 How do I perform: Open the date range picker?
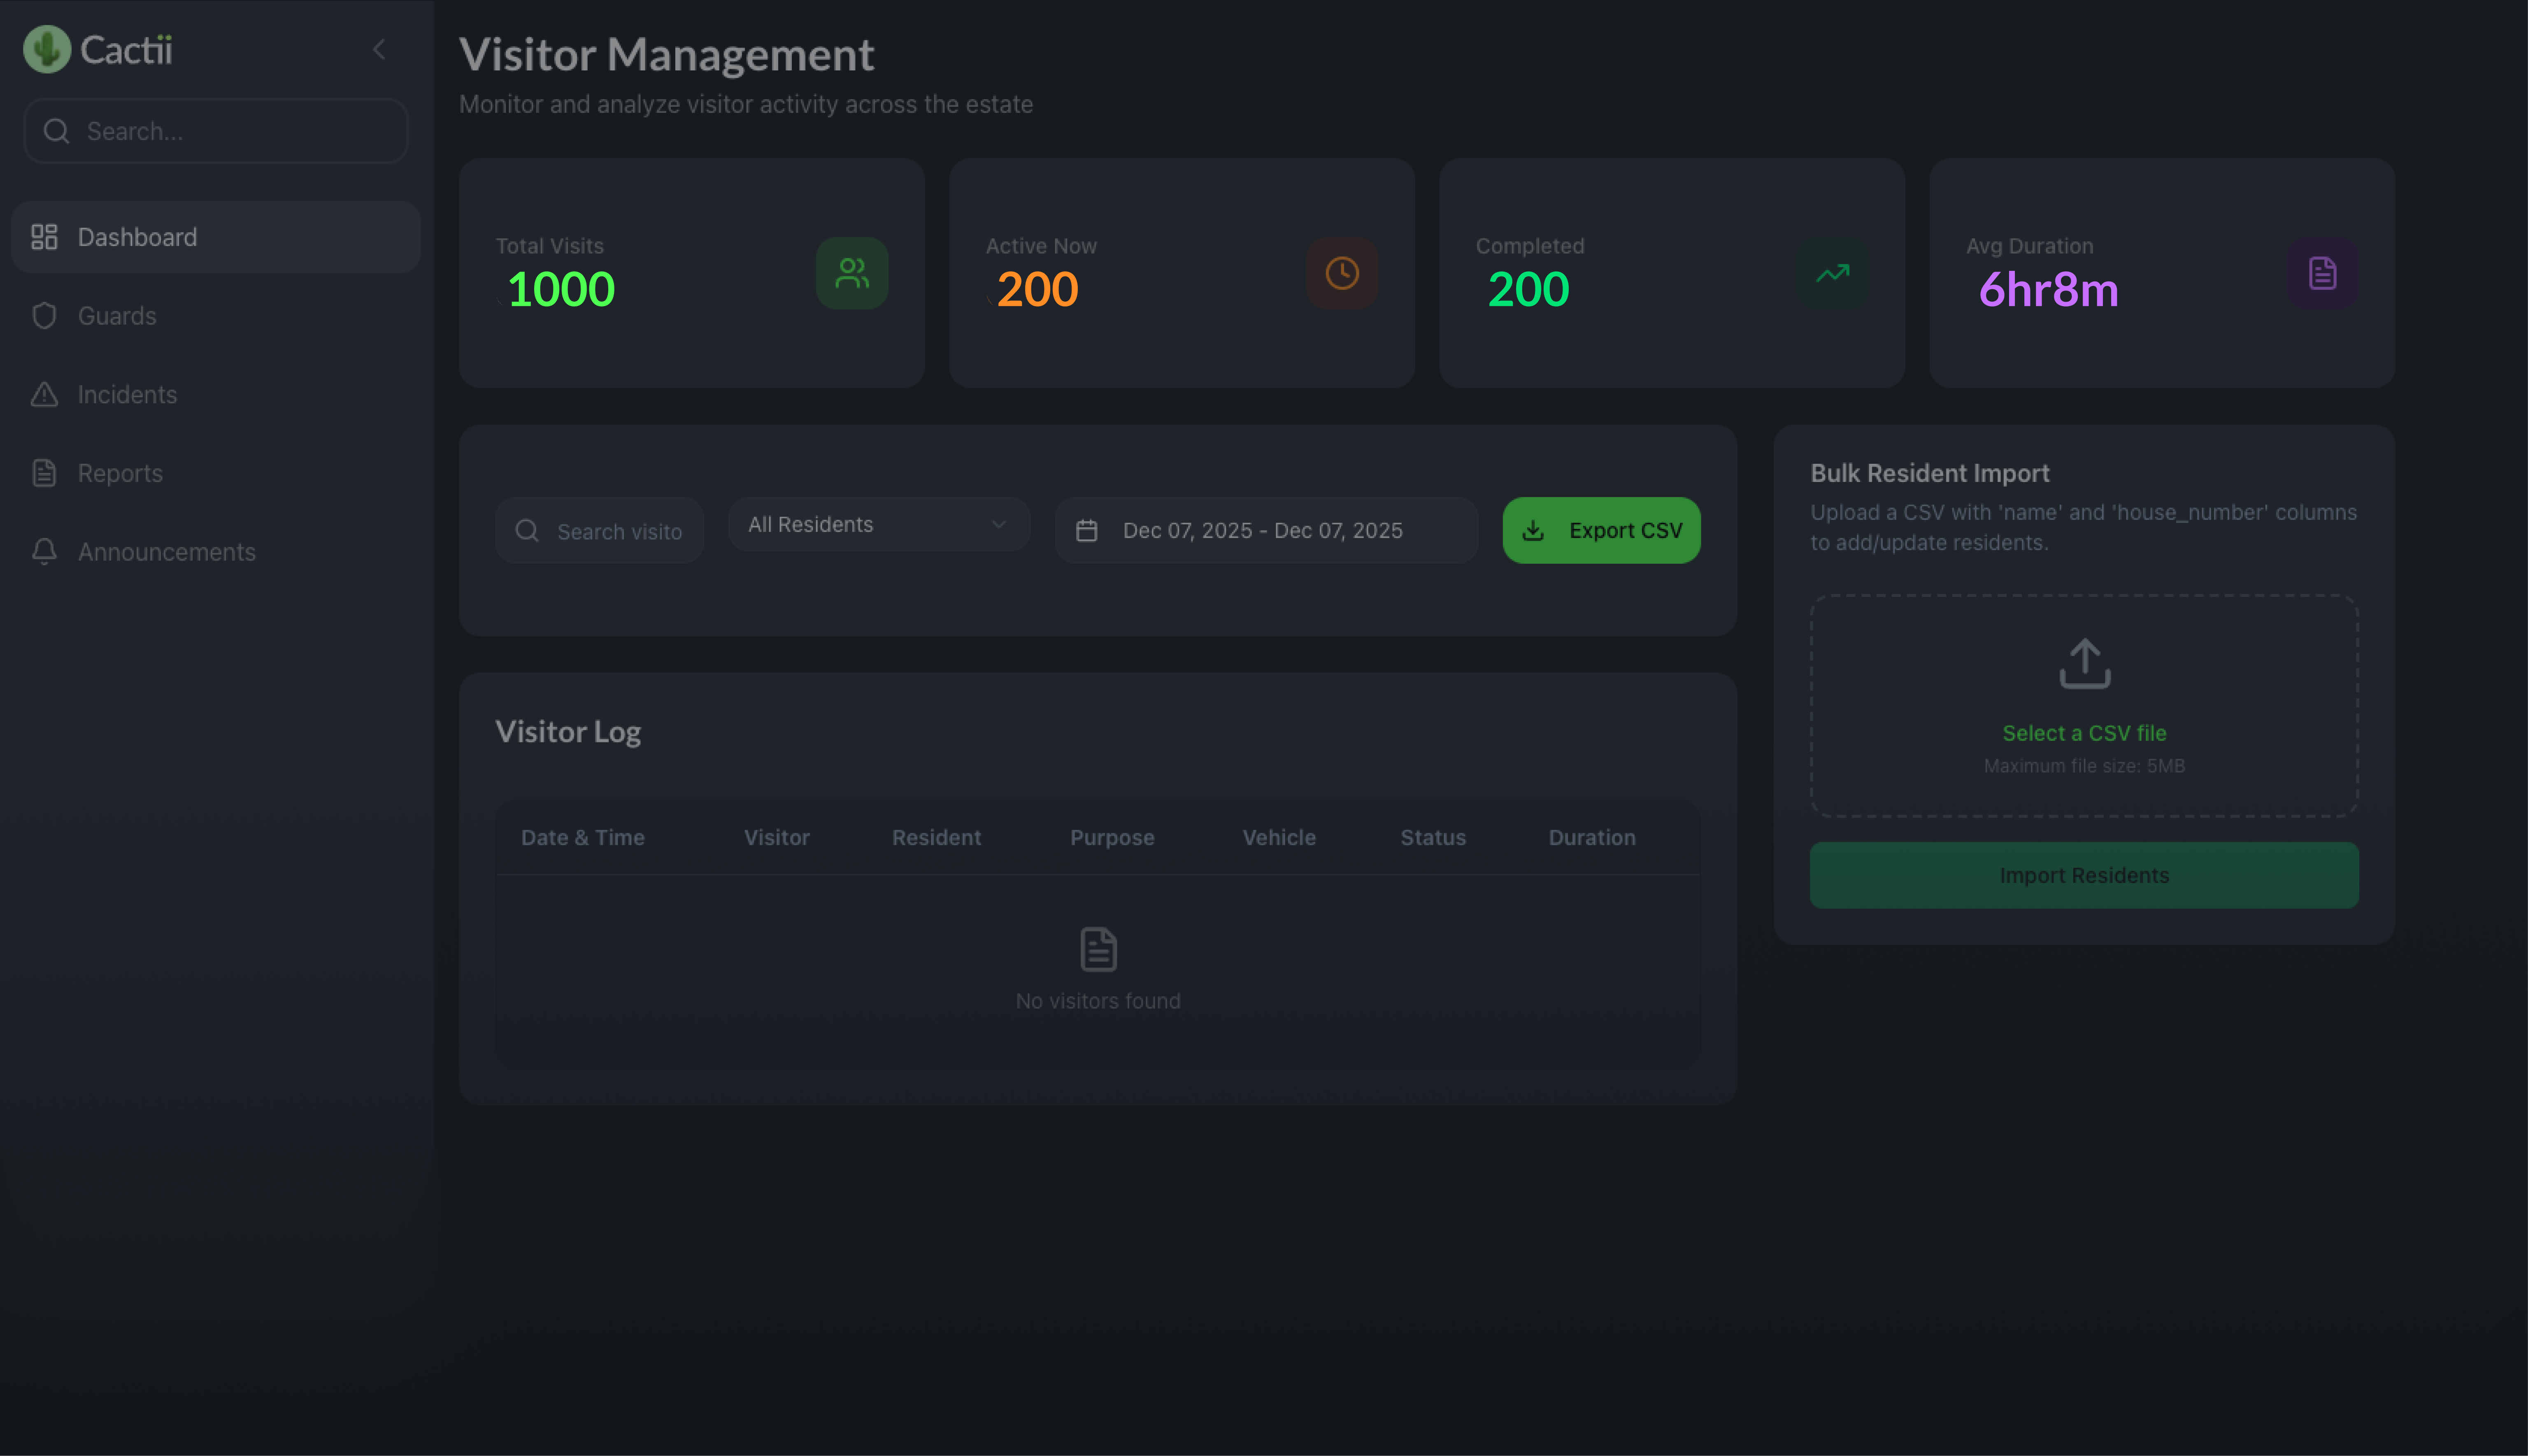1264,530
